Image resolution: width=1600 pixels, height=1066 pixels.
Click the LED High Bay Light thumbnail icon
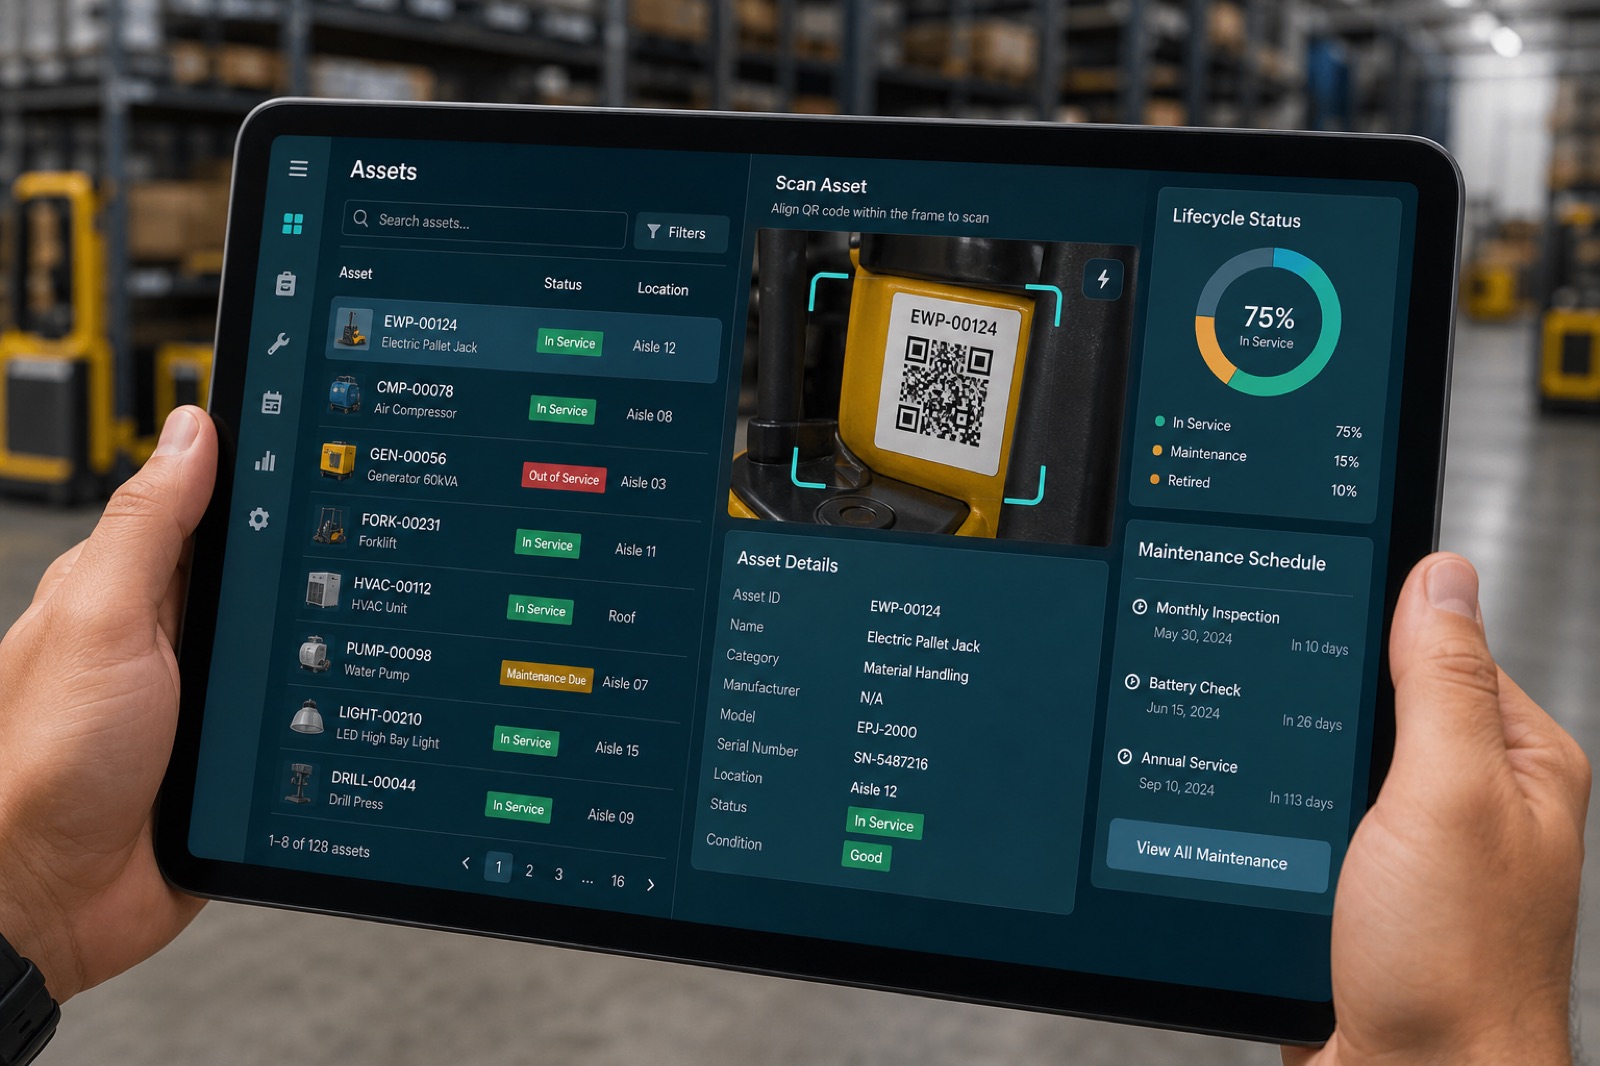[307, 717]
